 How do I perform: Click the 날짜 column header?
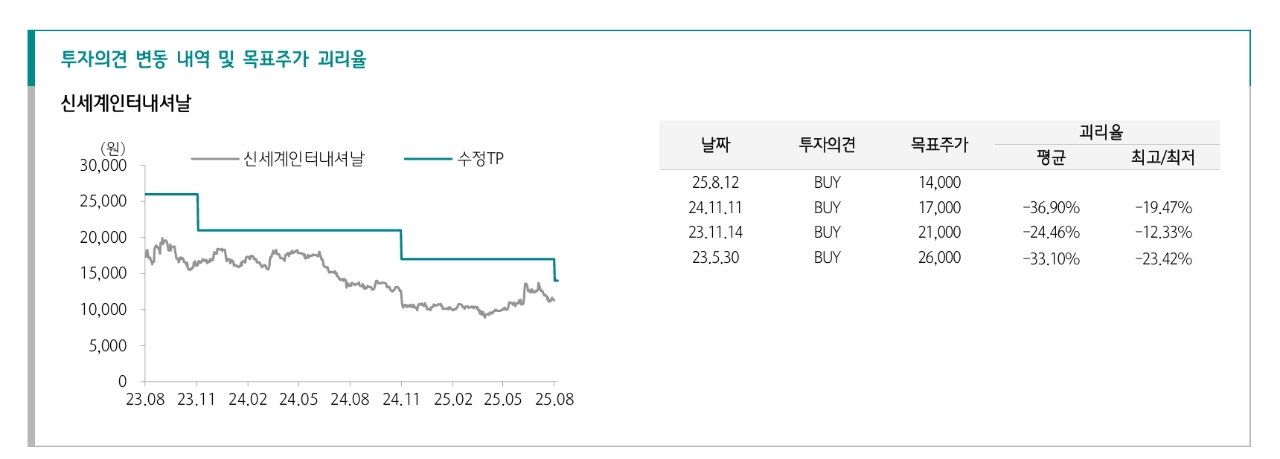(x=715, y=144)
